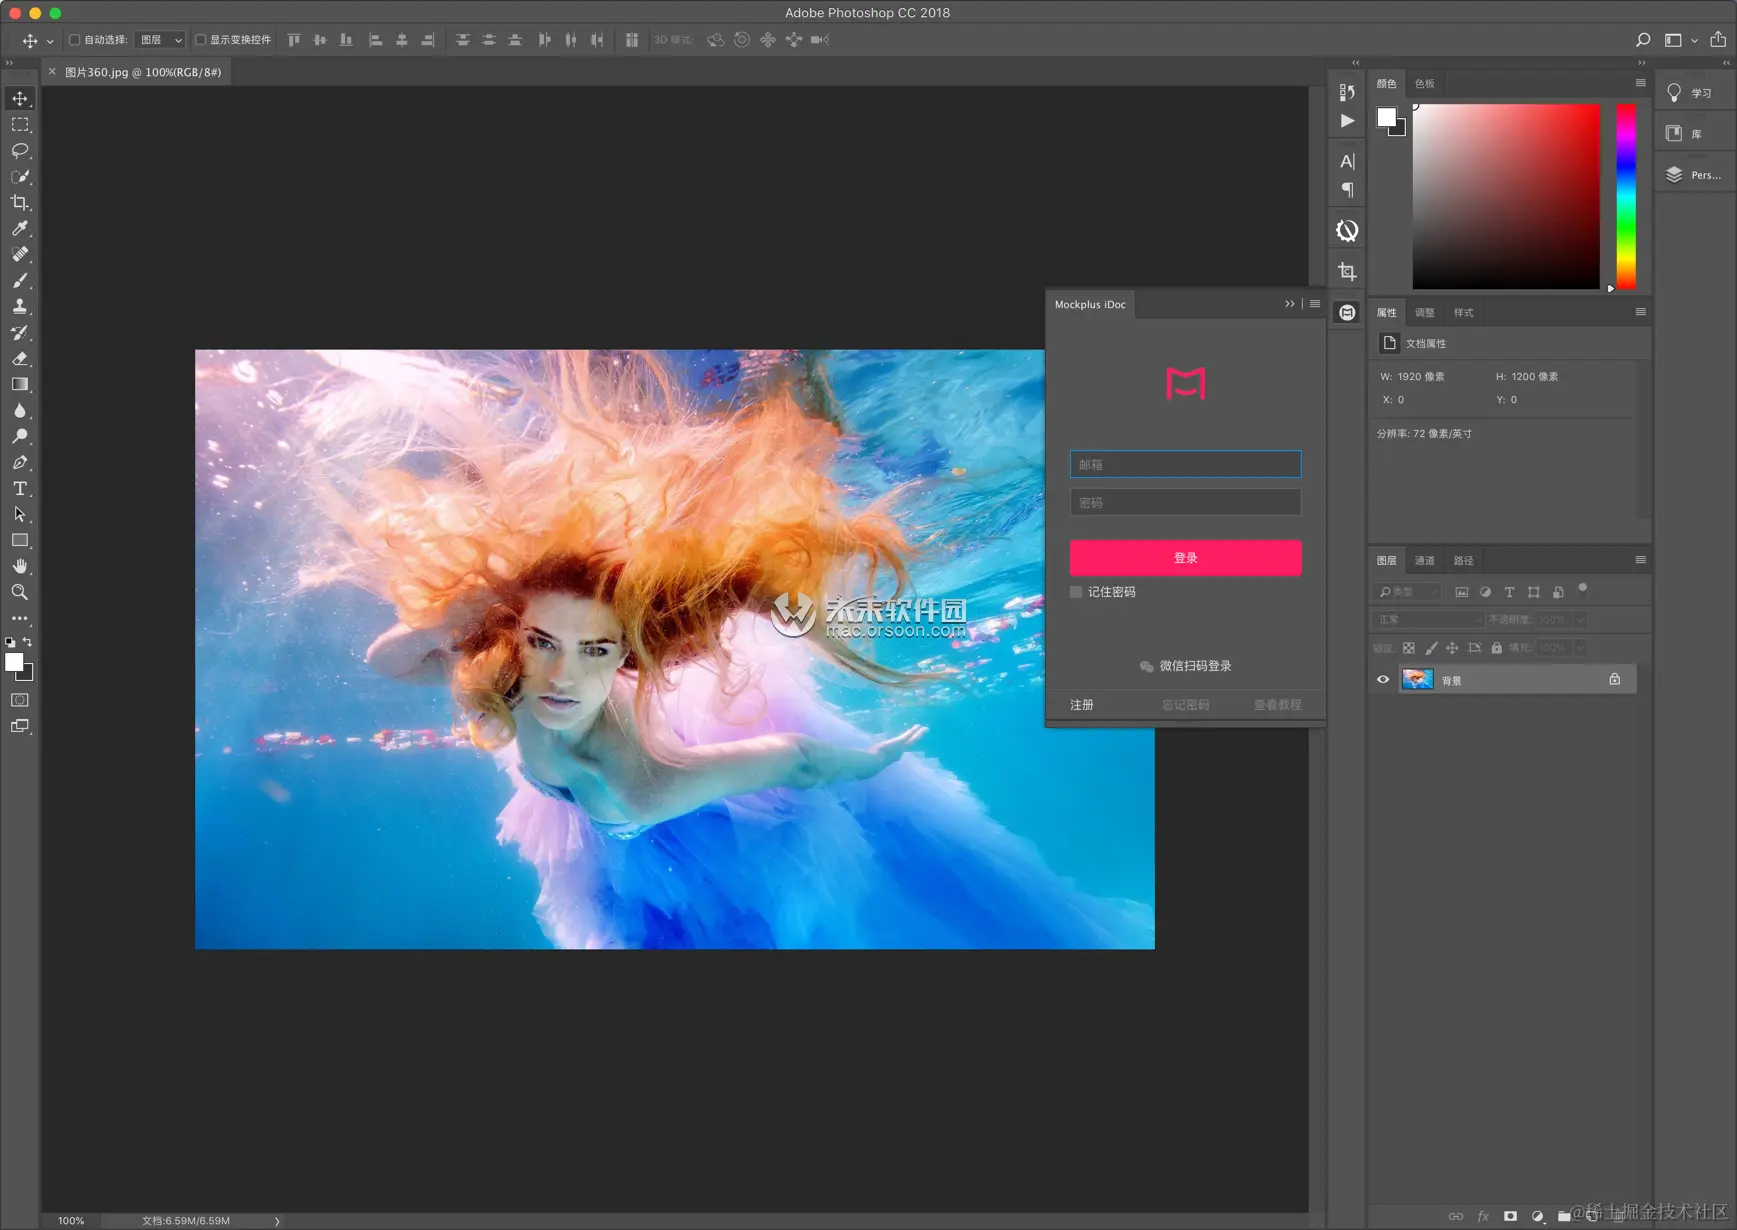Pick the Blur tool (droplet icon)
The width and height of the screenshot is (1737, 1230).
click(x=20, y=410)
